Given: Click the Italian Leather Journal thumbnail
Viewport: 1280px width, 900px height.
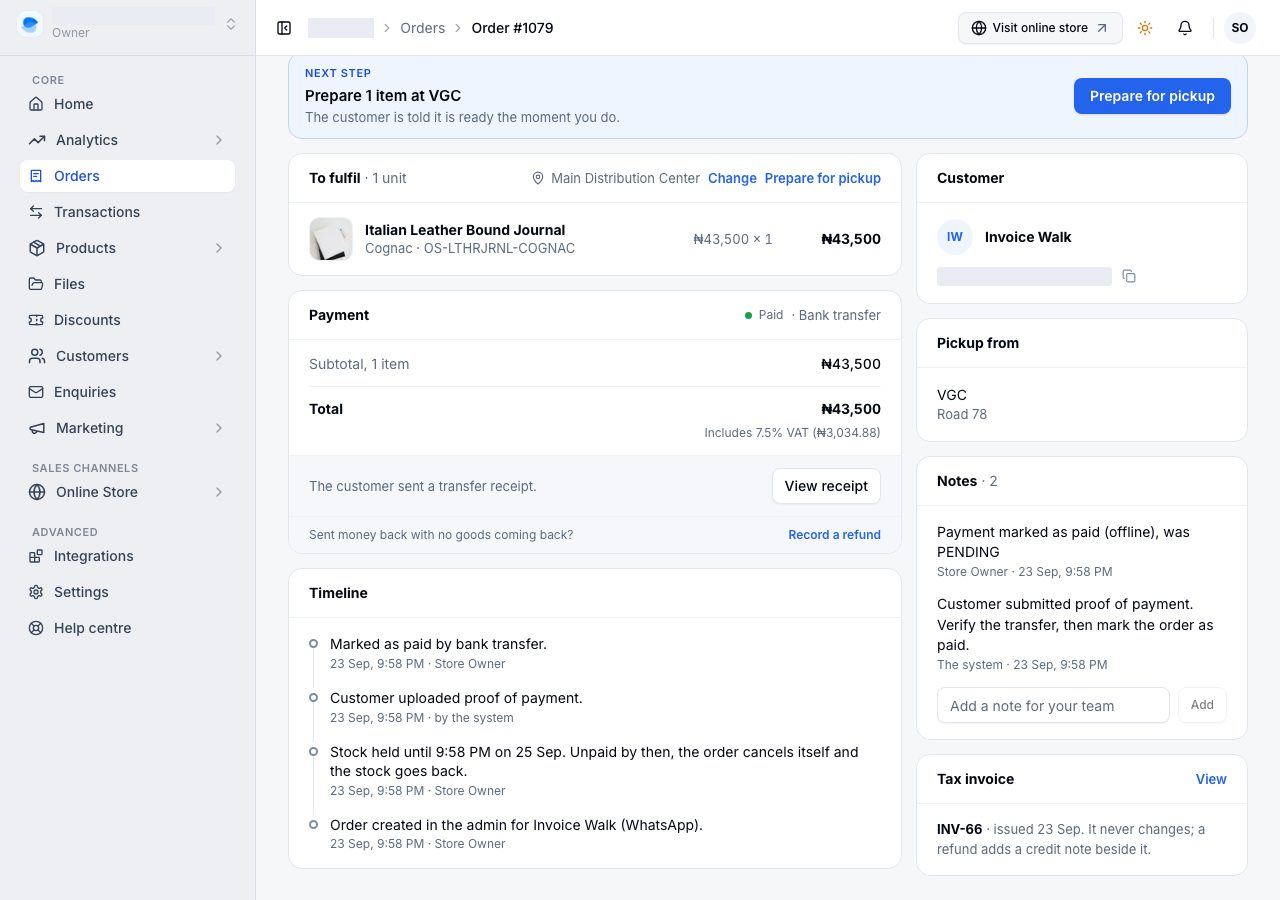Looking at the screenshot, I should (x=331, y=239).
